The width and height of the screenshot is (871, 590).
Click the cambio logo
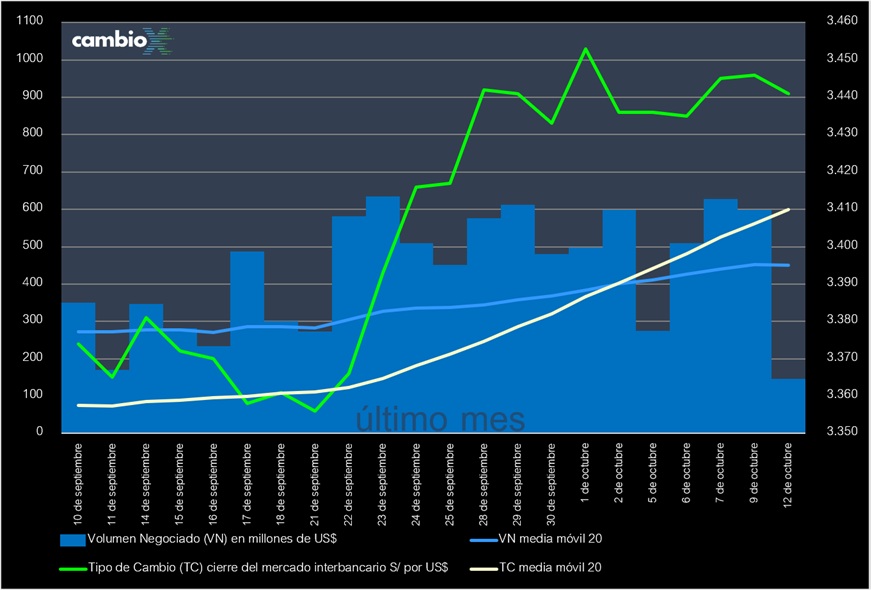[x=122, y=41]
